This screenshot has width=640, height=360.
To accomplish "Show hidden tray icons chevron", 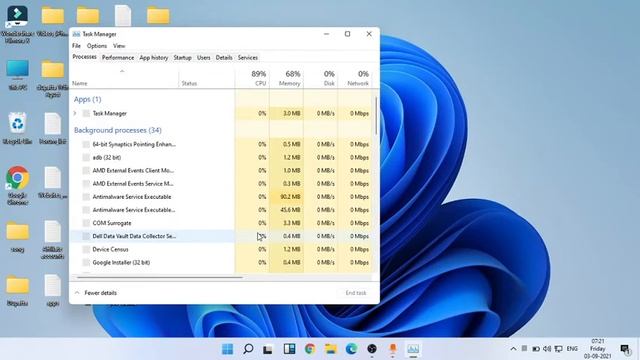I will coord(513,349).
